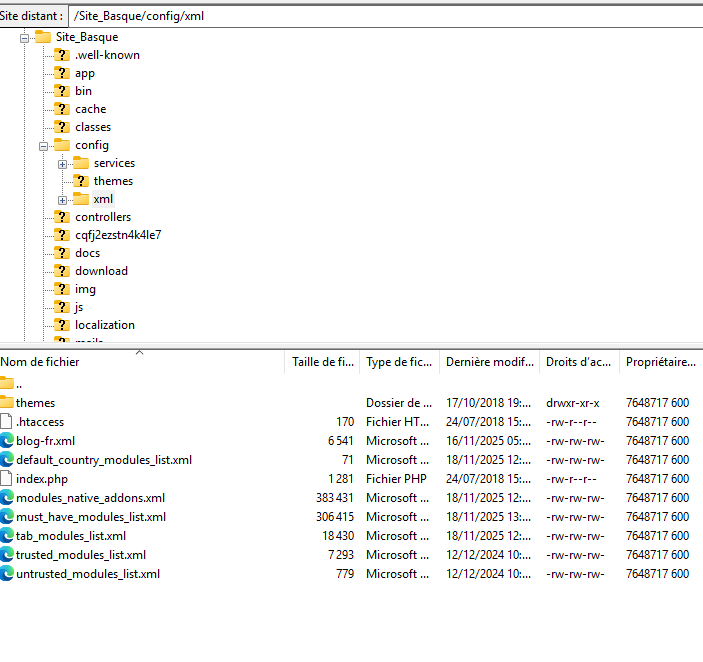Click the default_country_modules_list.xml Edge icon
This screenshot has height=662, width=703.
(x=7, y=459)
